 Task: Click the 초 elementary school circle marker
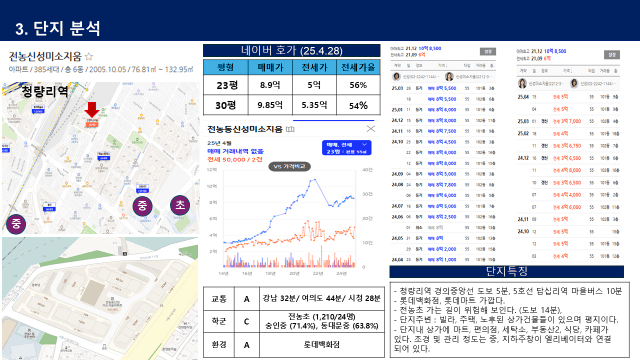point(180,205)
